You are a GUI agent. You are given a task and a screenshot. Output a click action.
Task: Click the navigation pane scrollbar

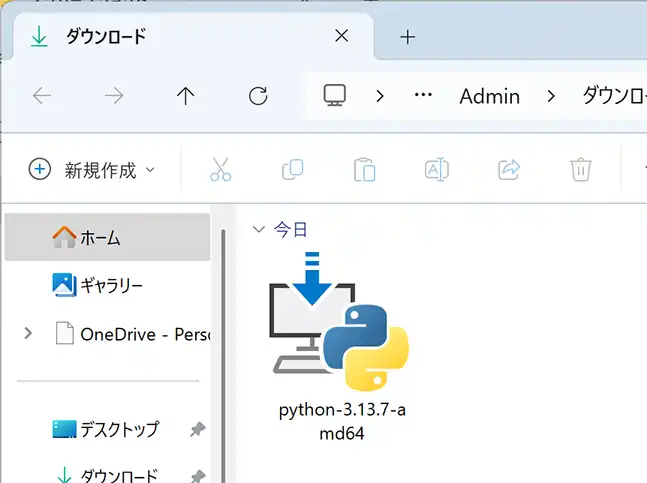coord(223,355)
